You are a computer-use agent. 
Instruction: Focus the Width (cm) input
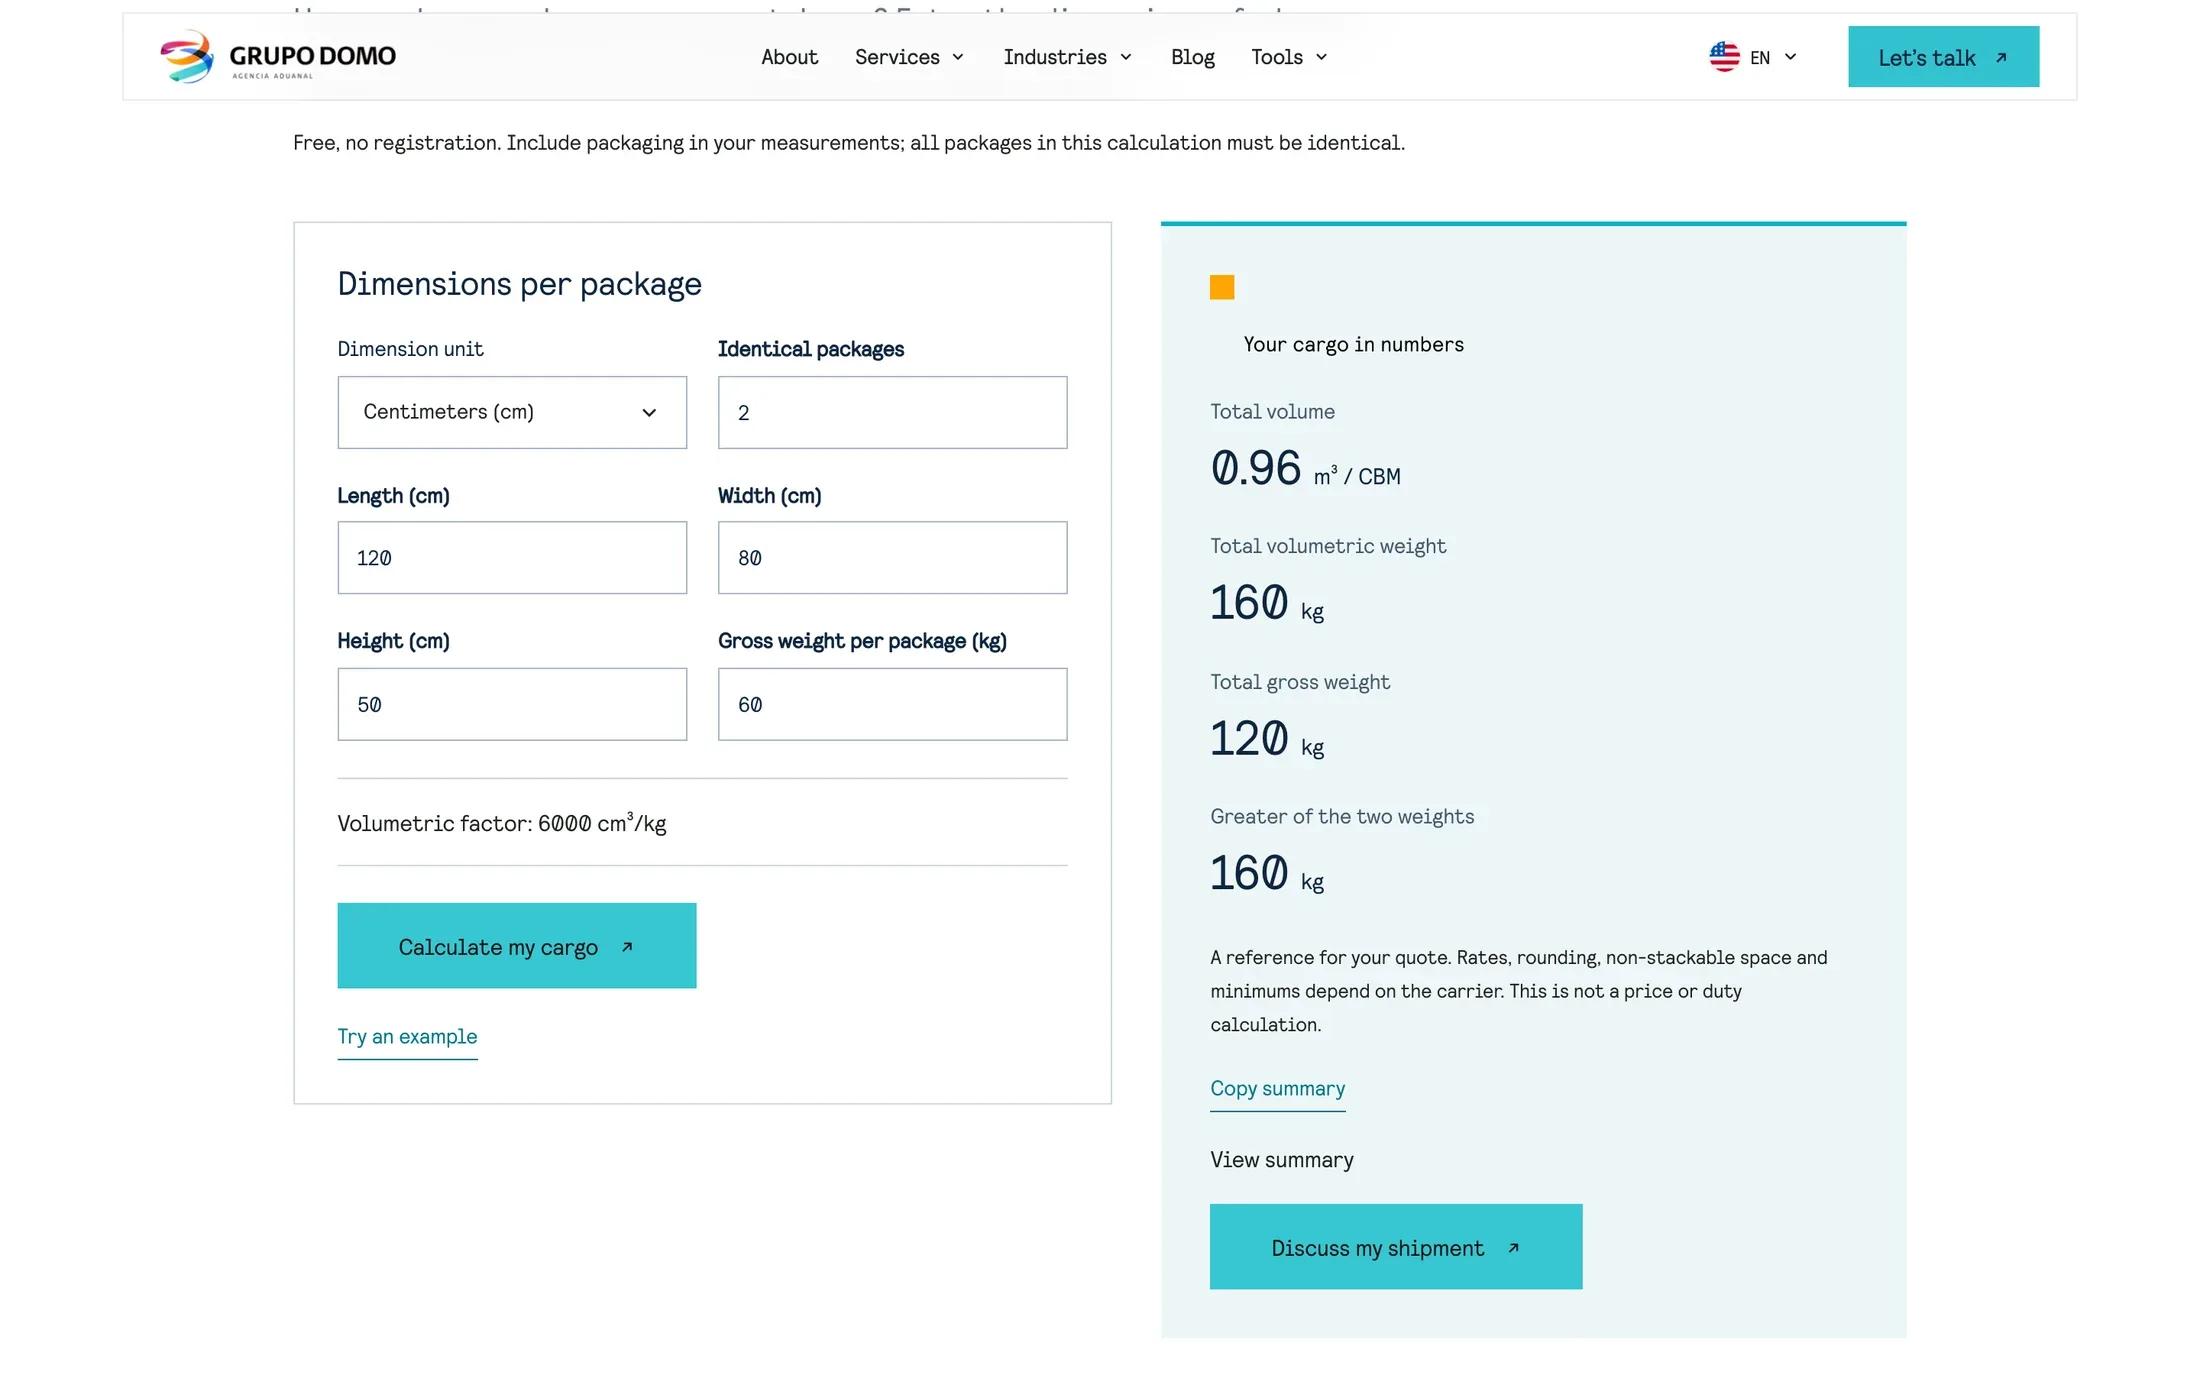[x=892, y=558]
